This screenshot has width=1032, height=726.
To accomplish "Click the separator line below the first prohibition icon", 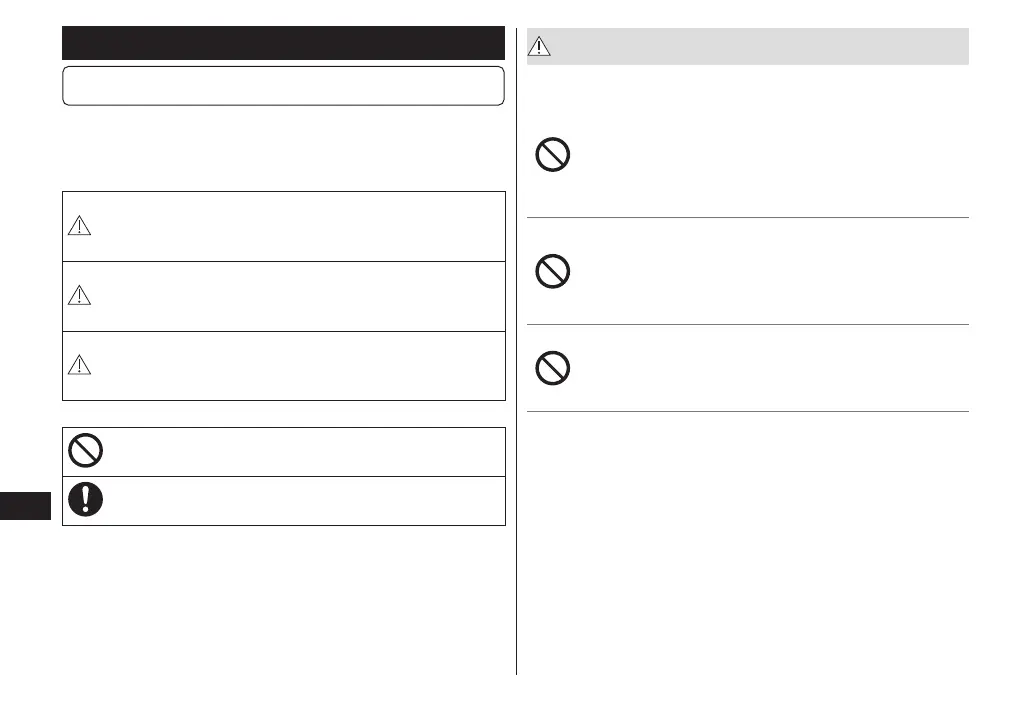I will tap(748, 217).
